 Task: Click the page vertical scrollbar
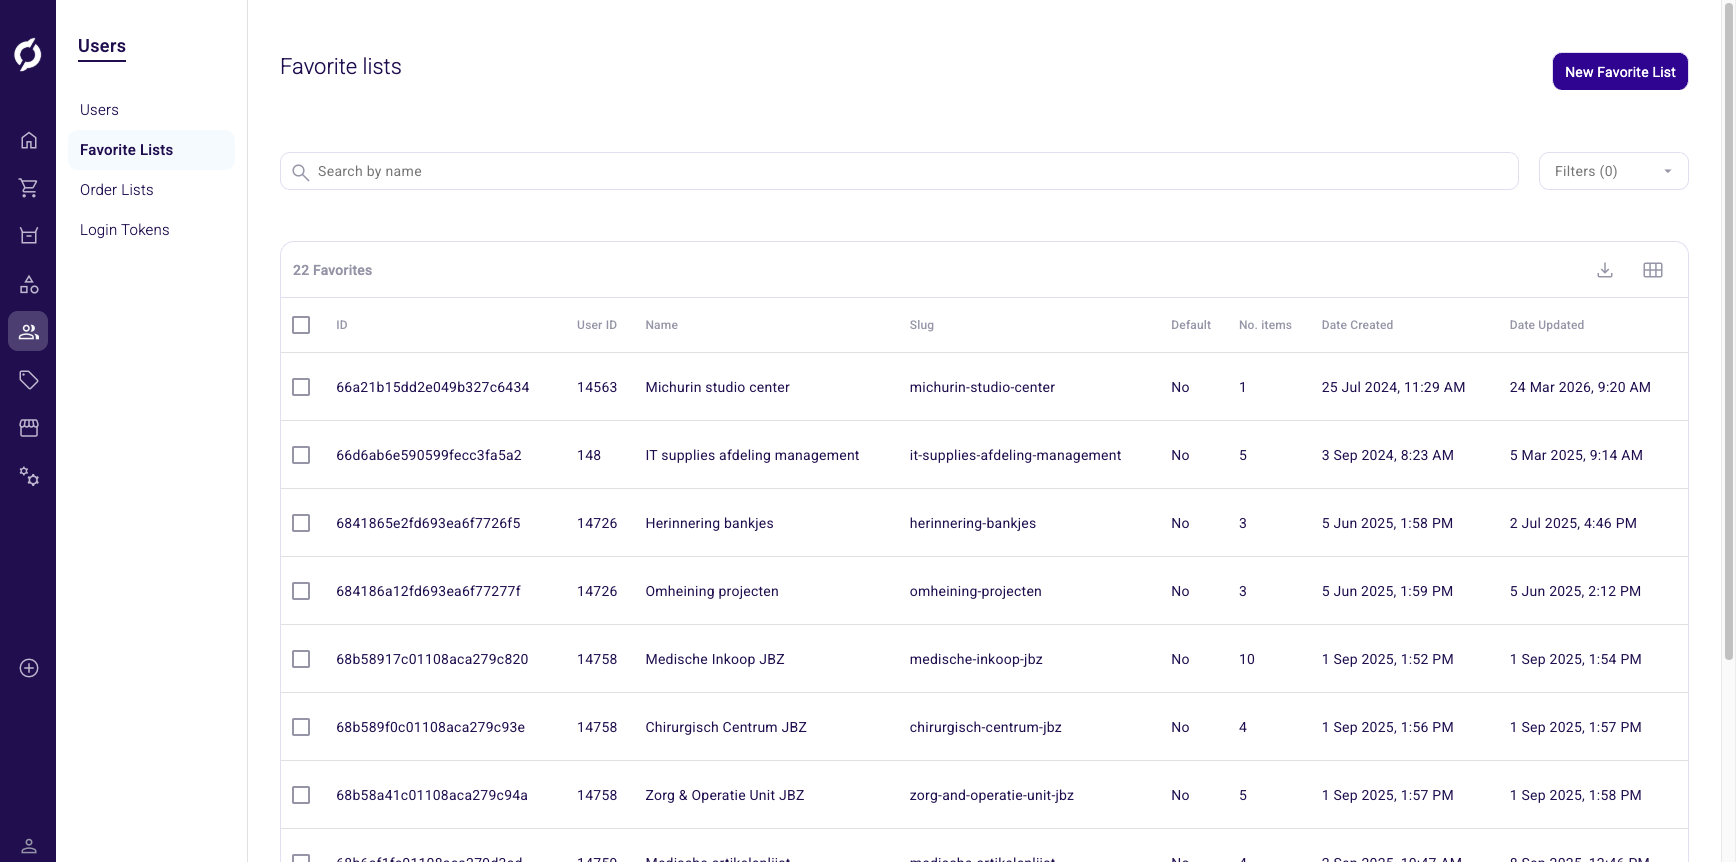click(x=1729, y=330)
